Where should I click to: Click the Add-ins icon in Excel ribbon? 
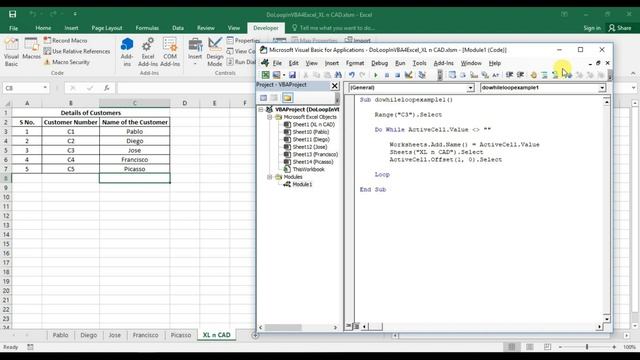(x=127, y=52)
